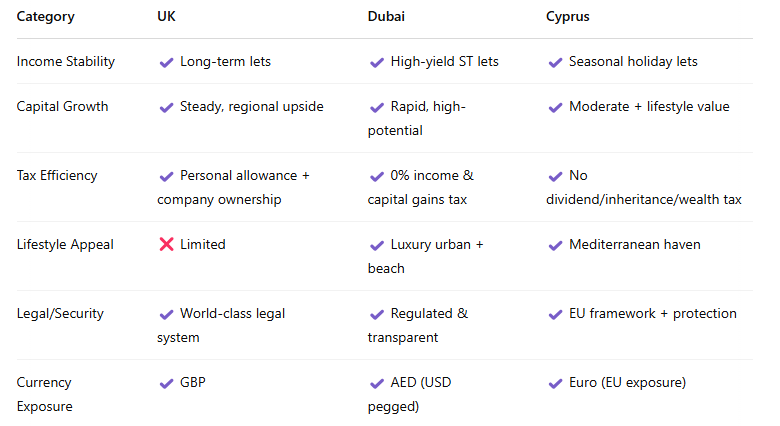Select the Category column header
The width and height of the screenshot is (780, 426).
46,16
